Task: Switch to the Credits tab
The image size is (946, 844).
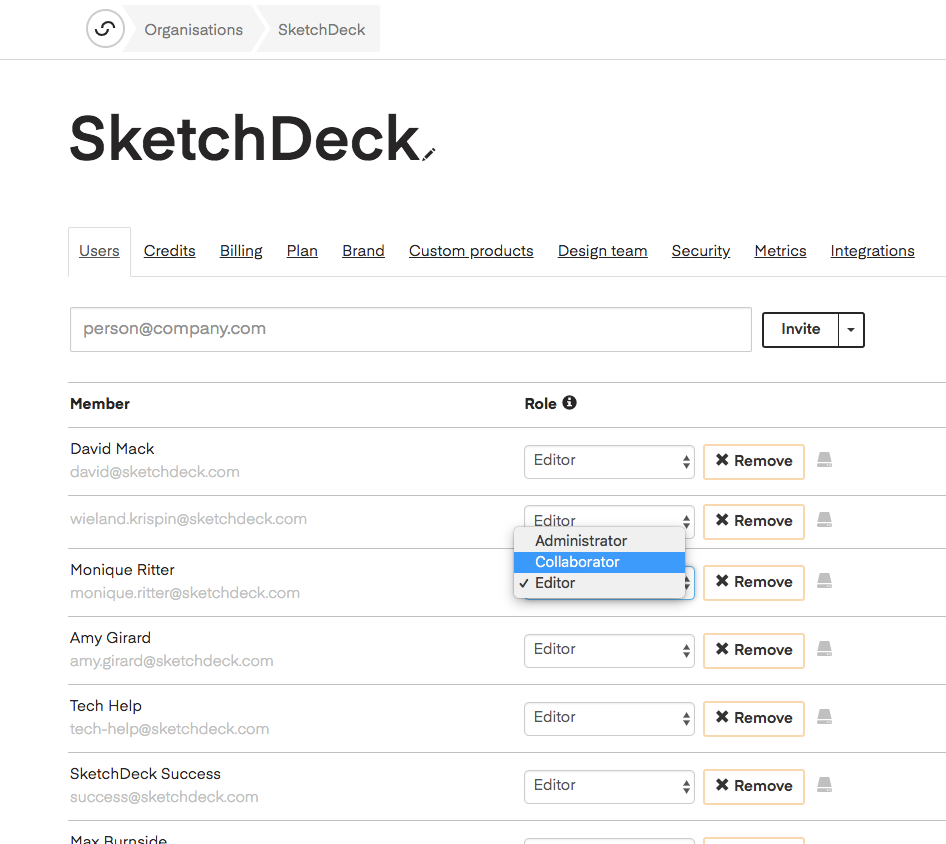Action: (x=170, y=251)
